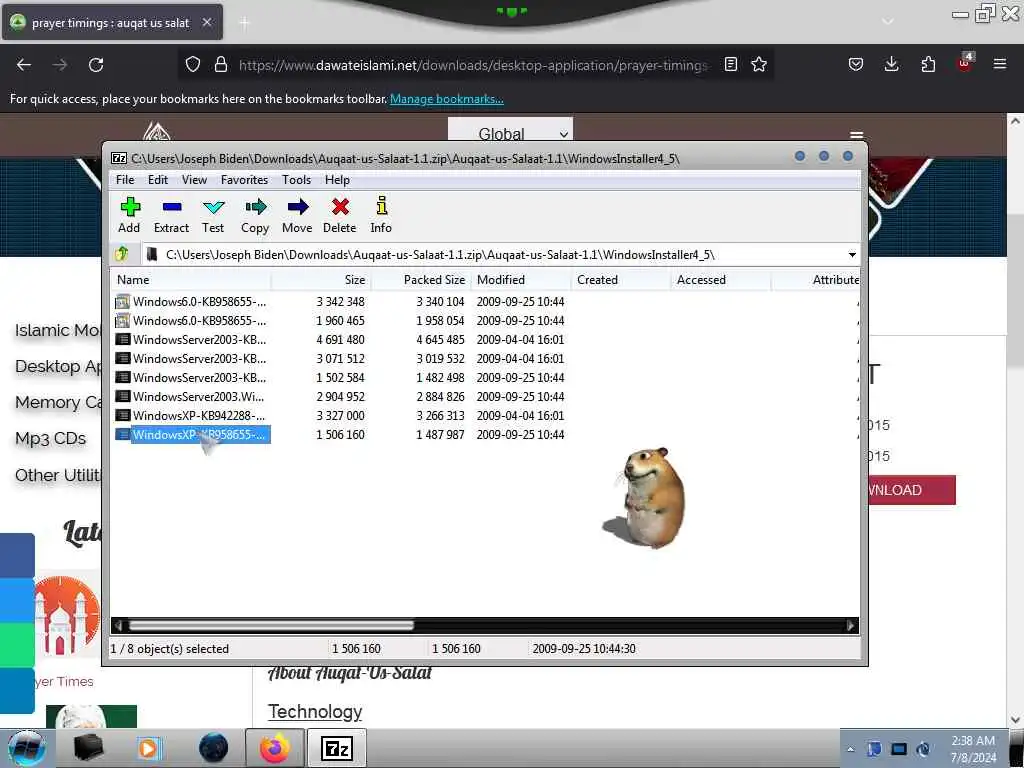Sort by Accessed column header
1024x768 pixels.
[x=720, y=280]
